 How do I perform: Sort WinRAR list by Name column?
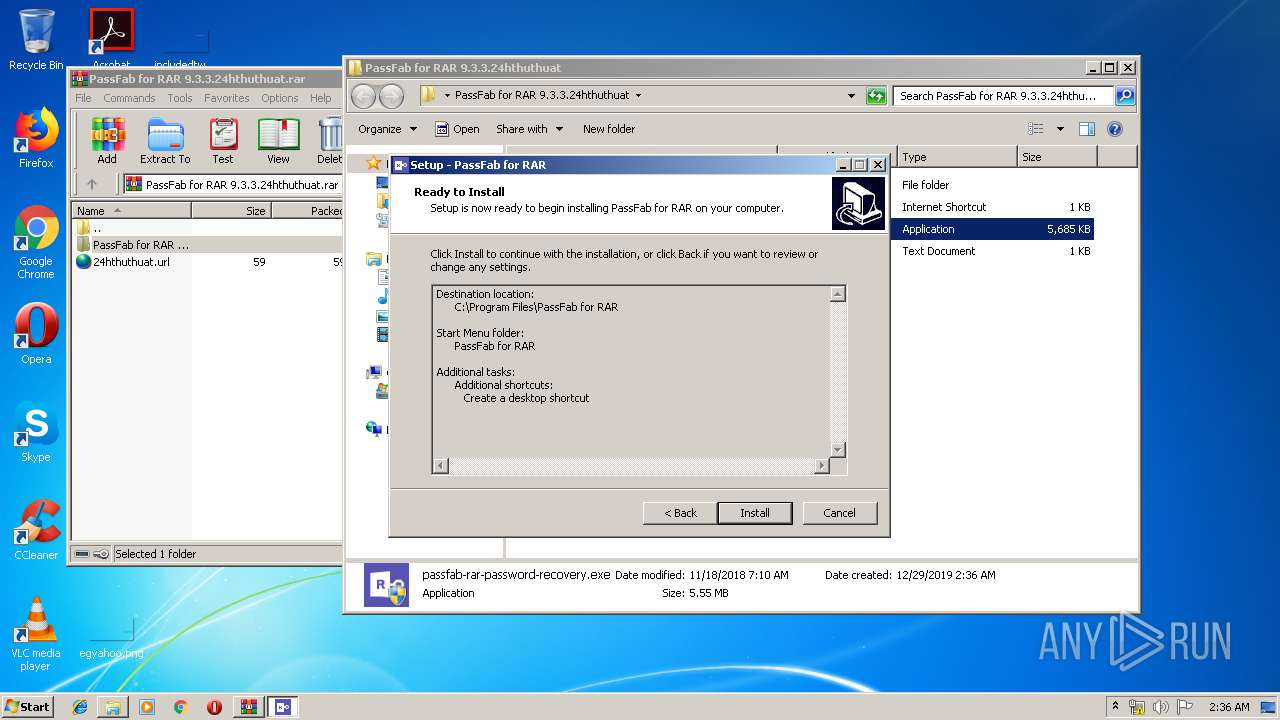click(x=132, y=211)
